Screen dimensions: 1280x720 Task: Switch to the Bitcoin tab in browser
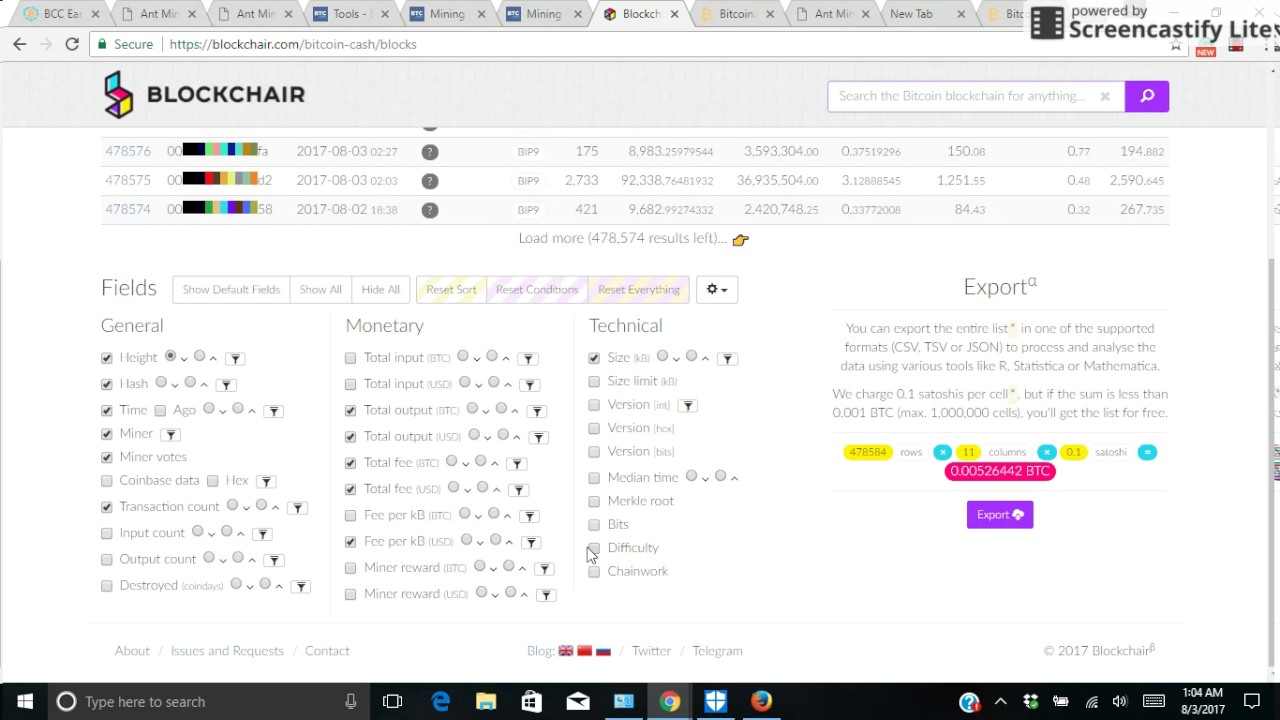tap(735, 14)
